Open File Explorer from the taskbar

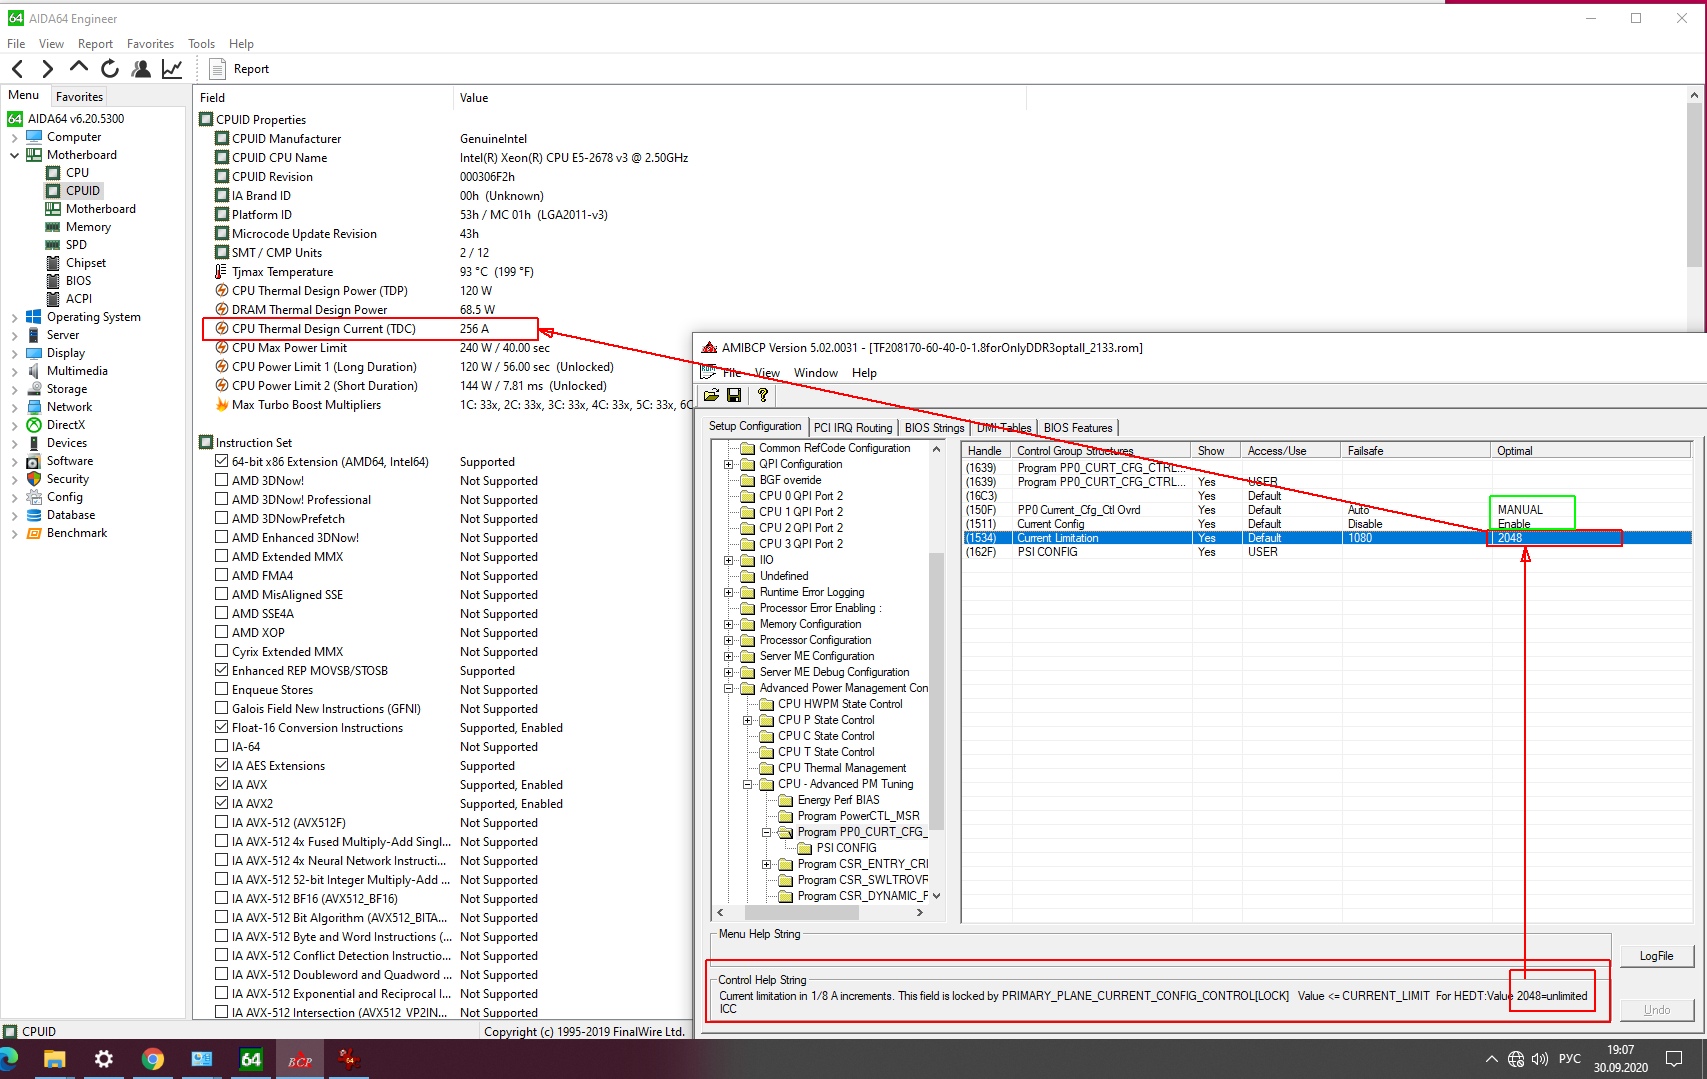[54, 1059]
